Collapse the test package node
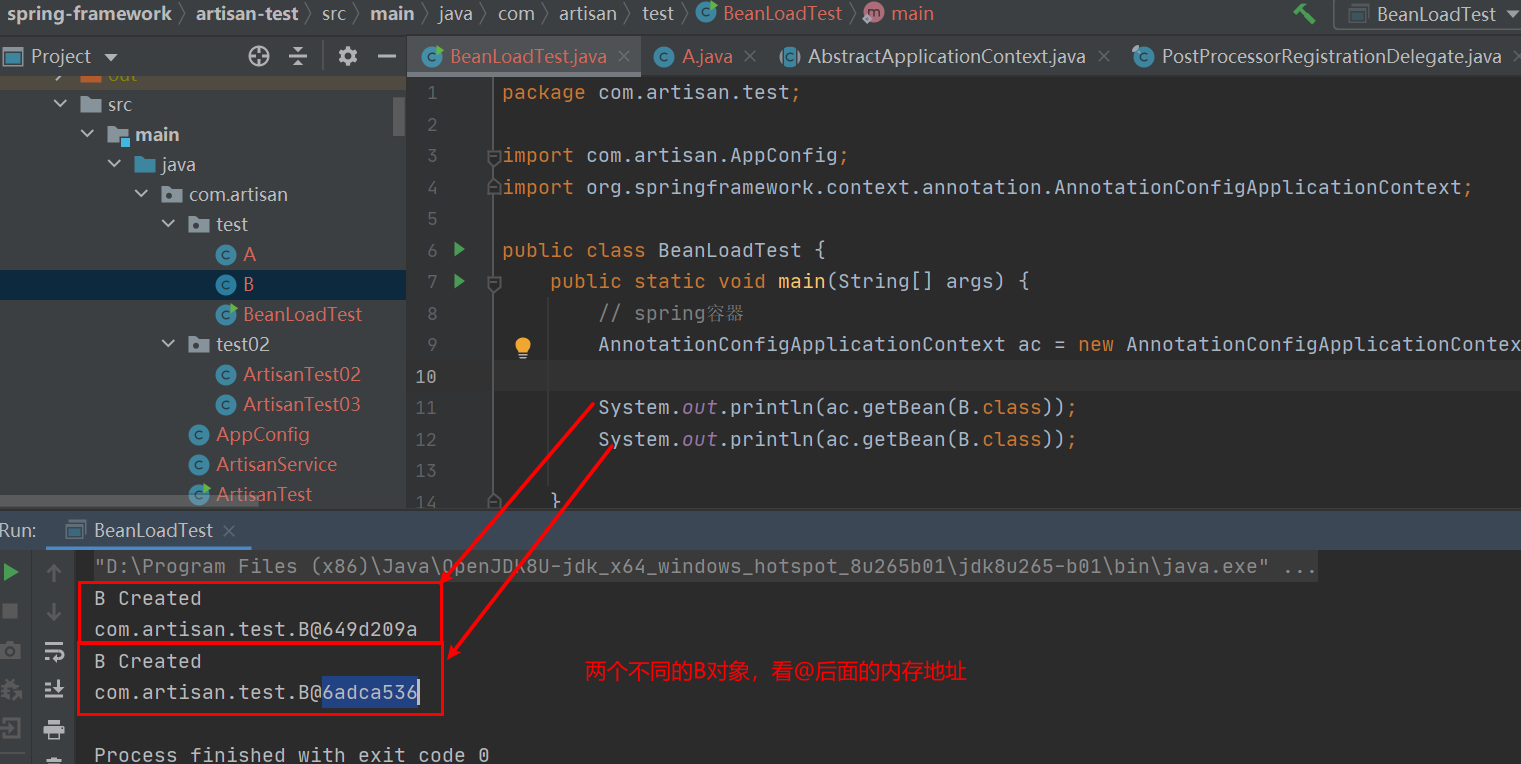The image size is (1521, 764). [x=169, y=224]
